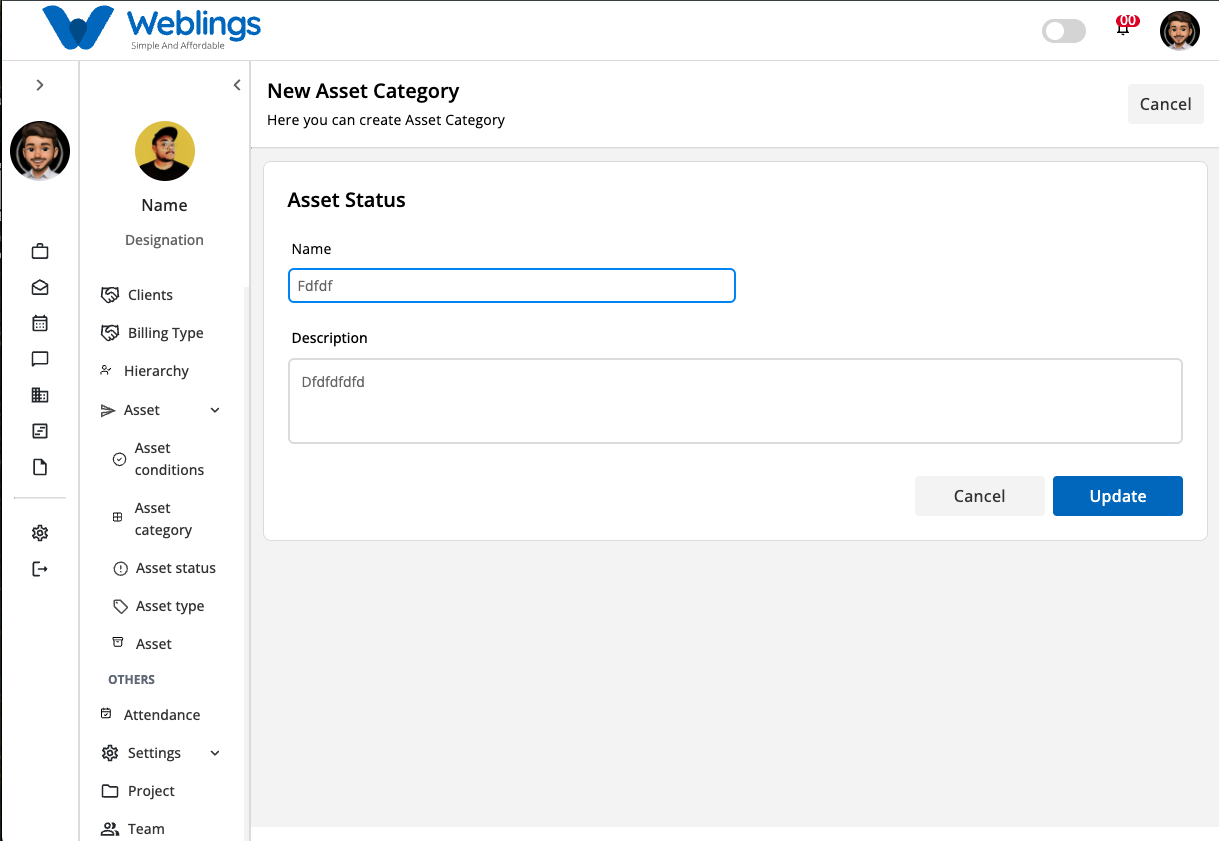Collapse the Asset submenu chevron
The height and width of the screenshot is (841, 1219).
point(215,410)
